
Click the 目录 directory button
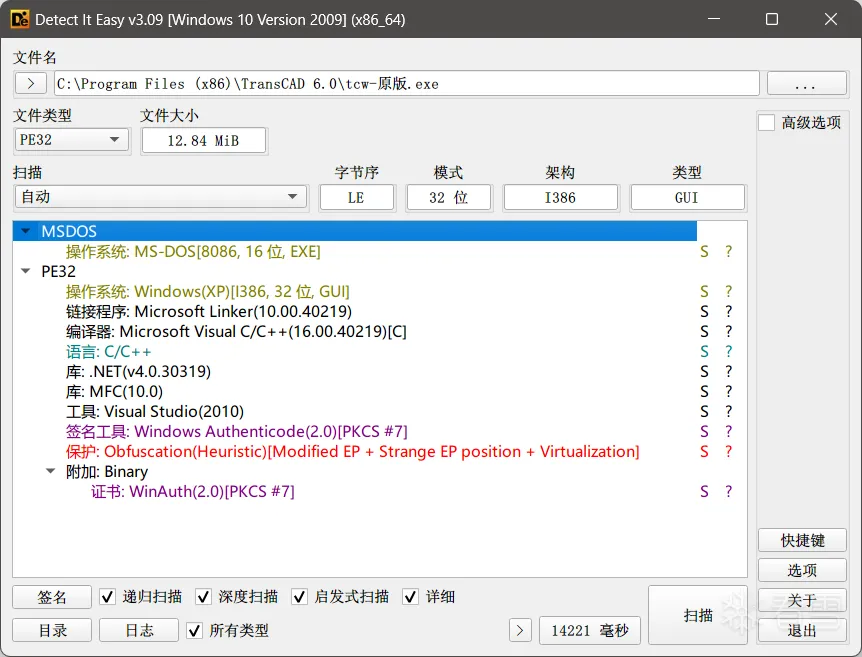tap(52, 630)
